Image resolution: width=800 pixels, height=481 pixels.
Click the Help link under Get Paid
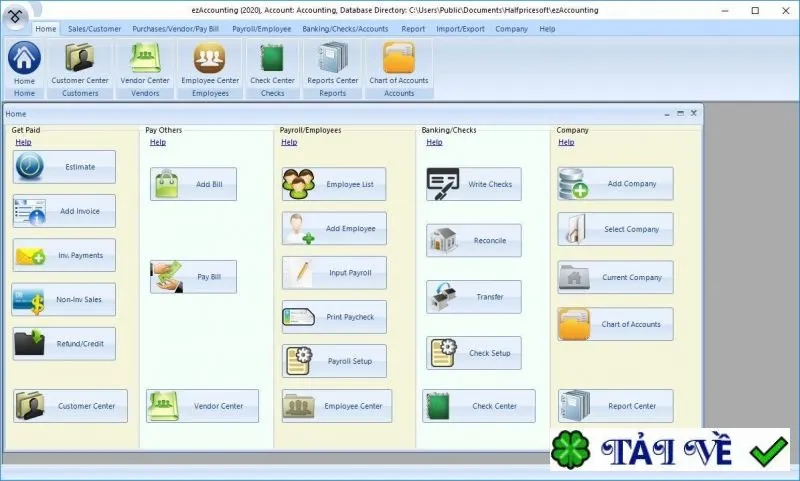[x=23, y=142]
